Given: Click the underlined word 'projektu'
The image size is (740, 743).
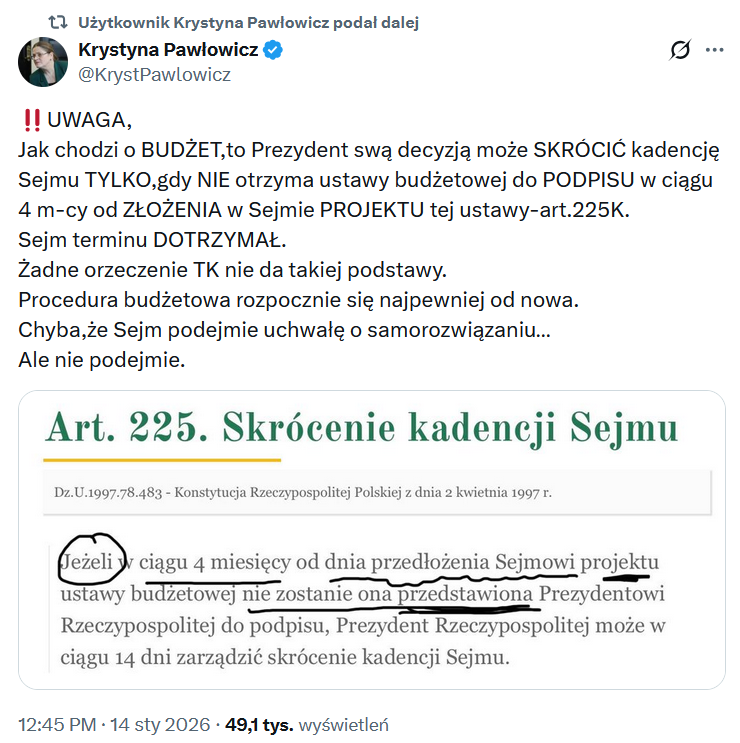Looking at the screenshot, I should point(620,562).
